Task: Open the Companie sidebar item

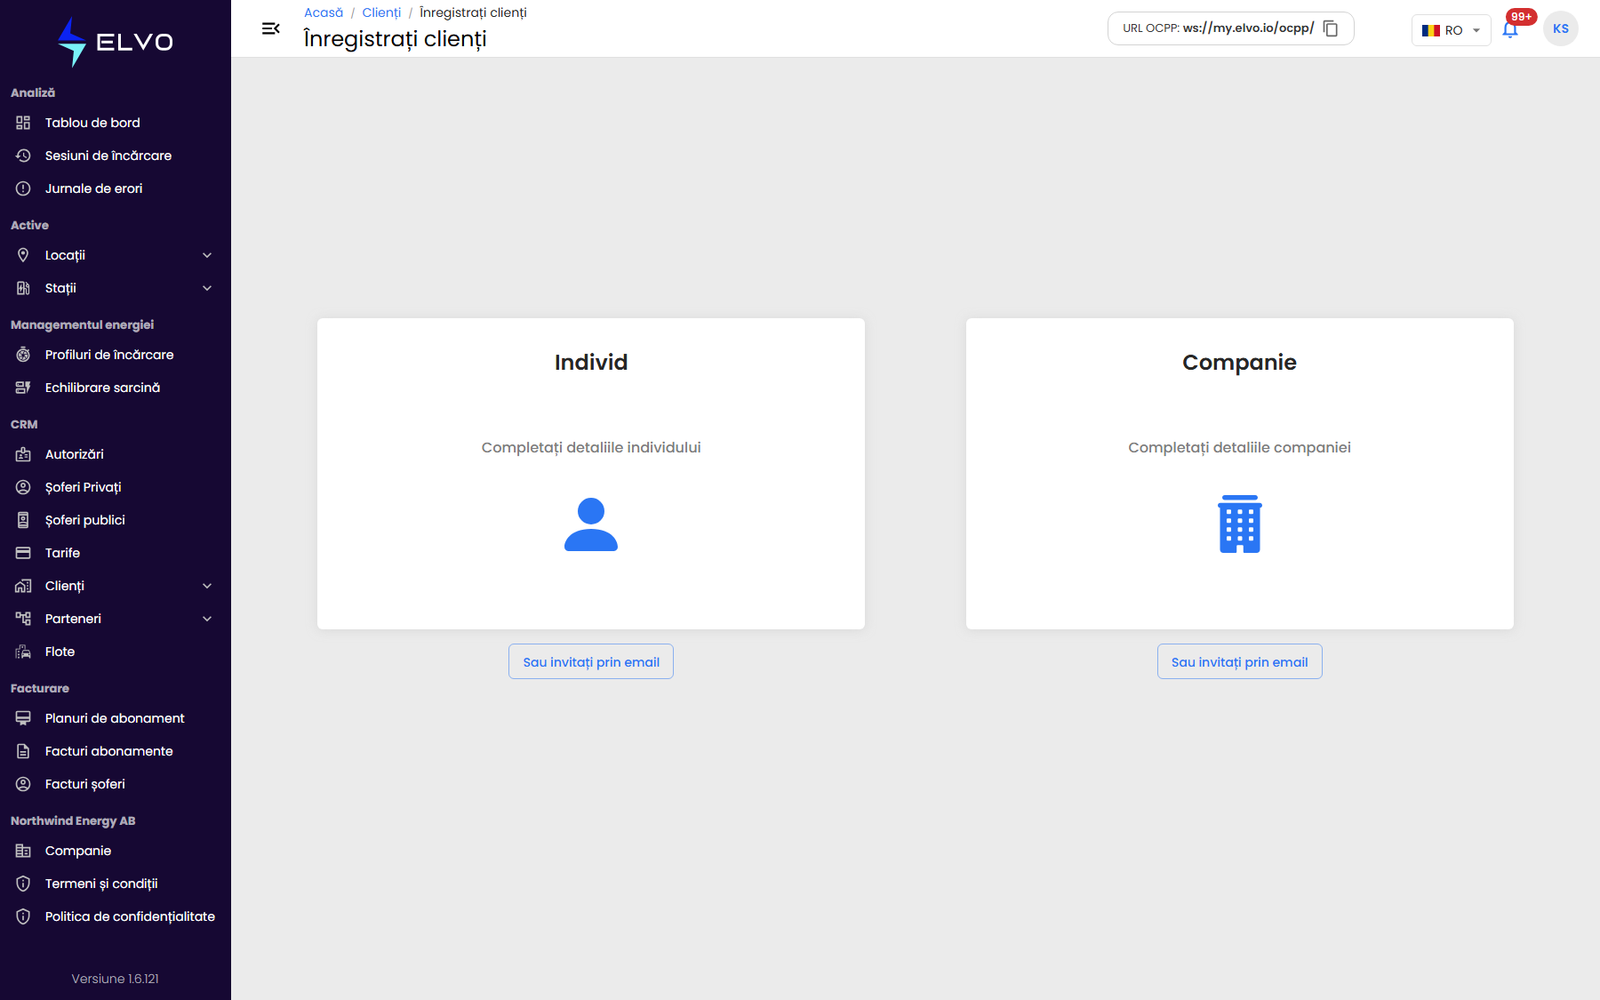Action: (115, 851)
